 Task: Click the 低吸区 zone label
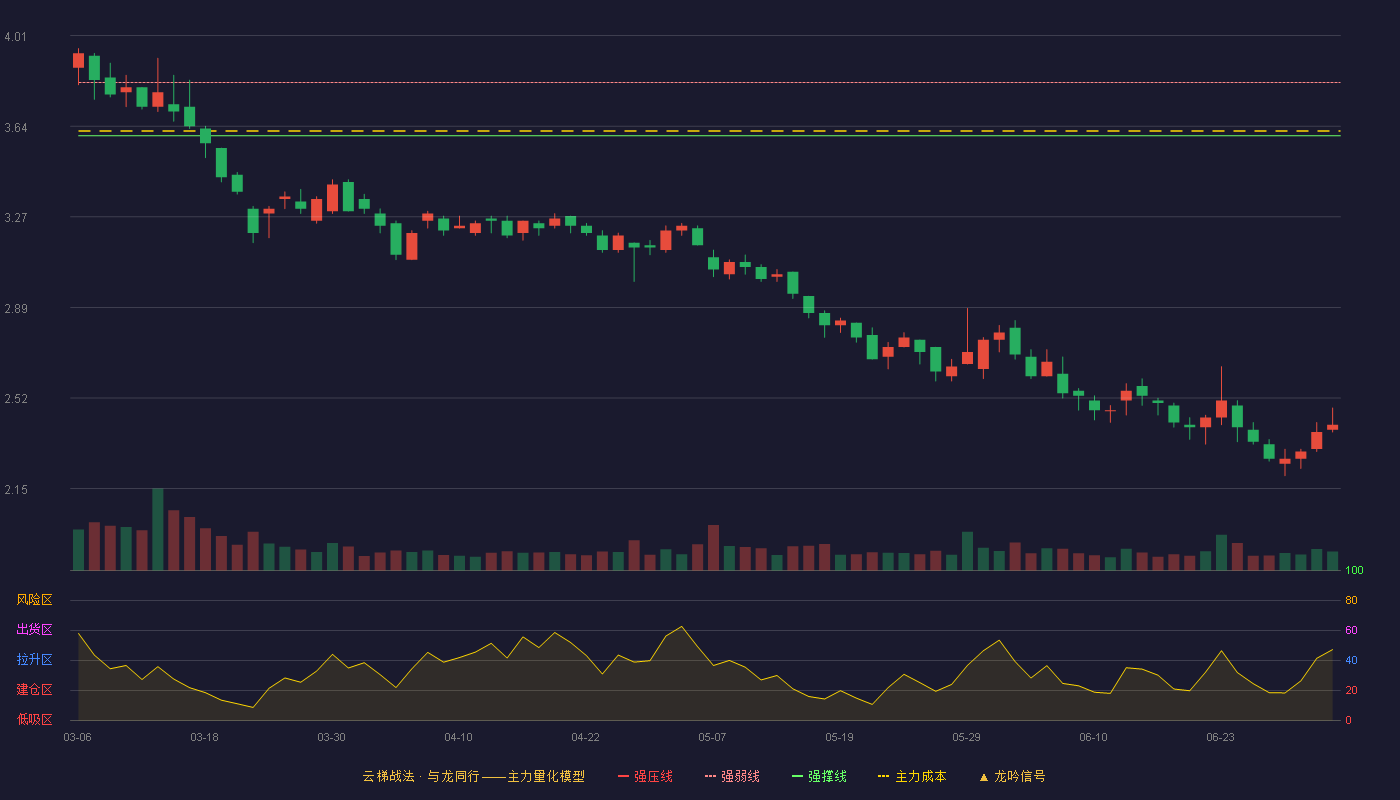coord(34,719)
